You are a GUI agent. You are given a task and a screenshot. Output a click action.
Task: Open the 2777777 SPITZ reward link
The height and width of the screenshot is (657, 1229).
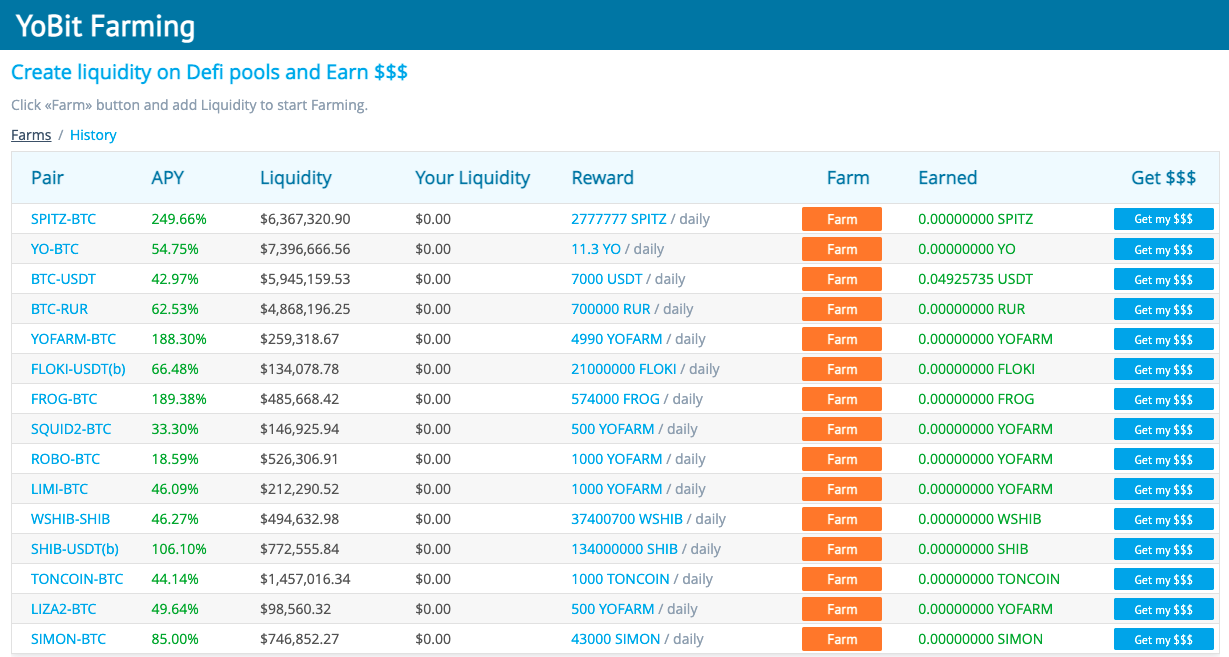[x=618, y=219]
